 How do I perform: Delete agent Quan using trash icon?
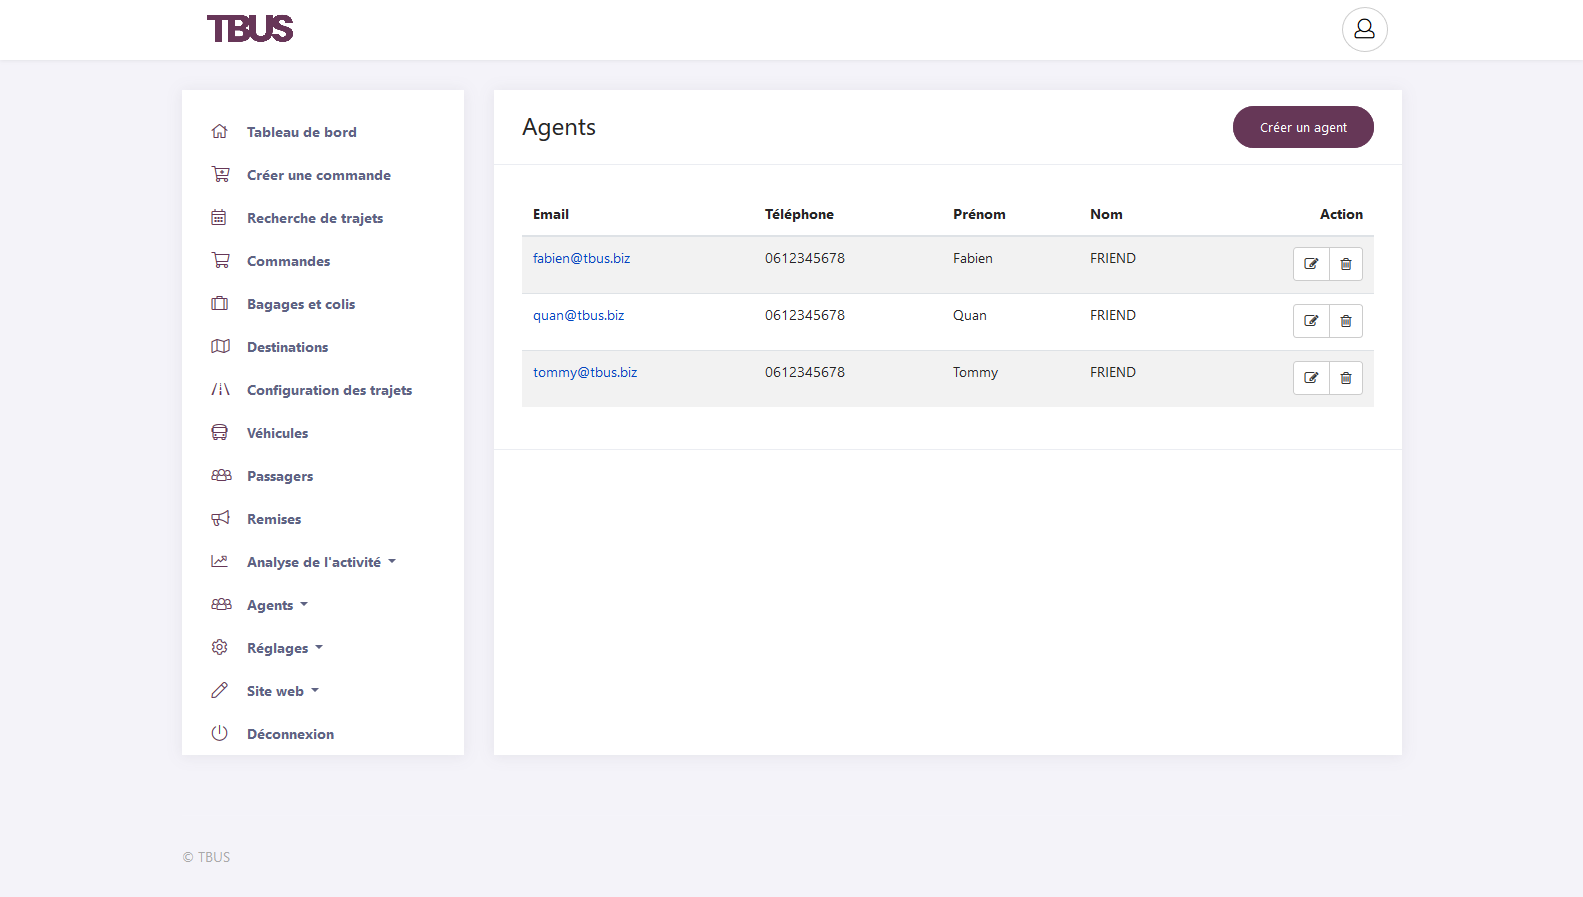pos(1346,321)
